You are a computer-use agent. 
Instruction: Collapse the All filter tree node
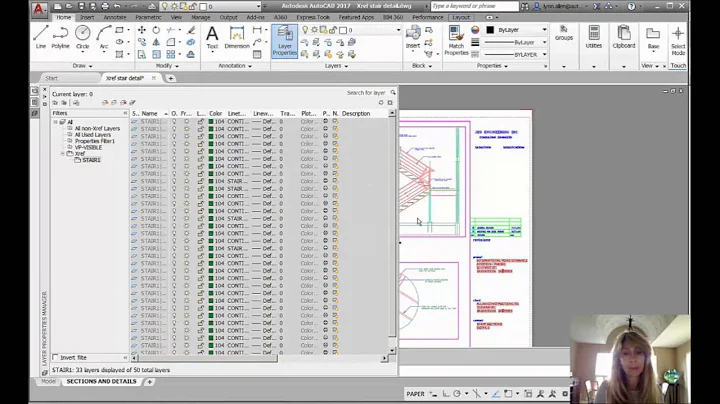[x=55, y=122]
